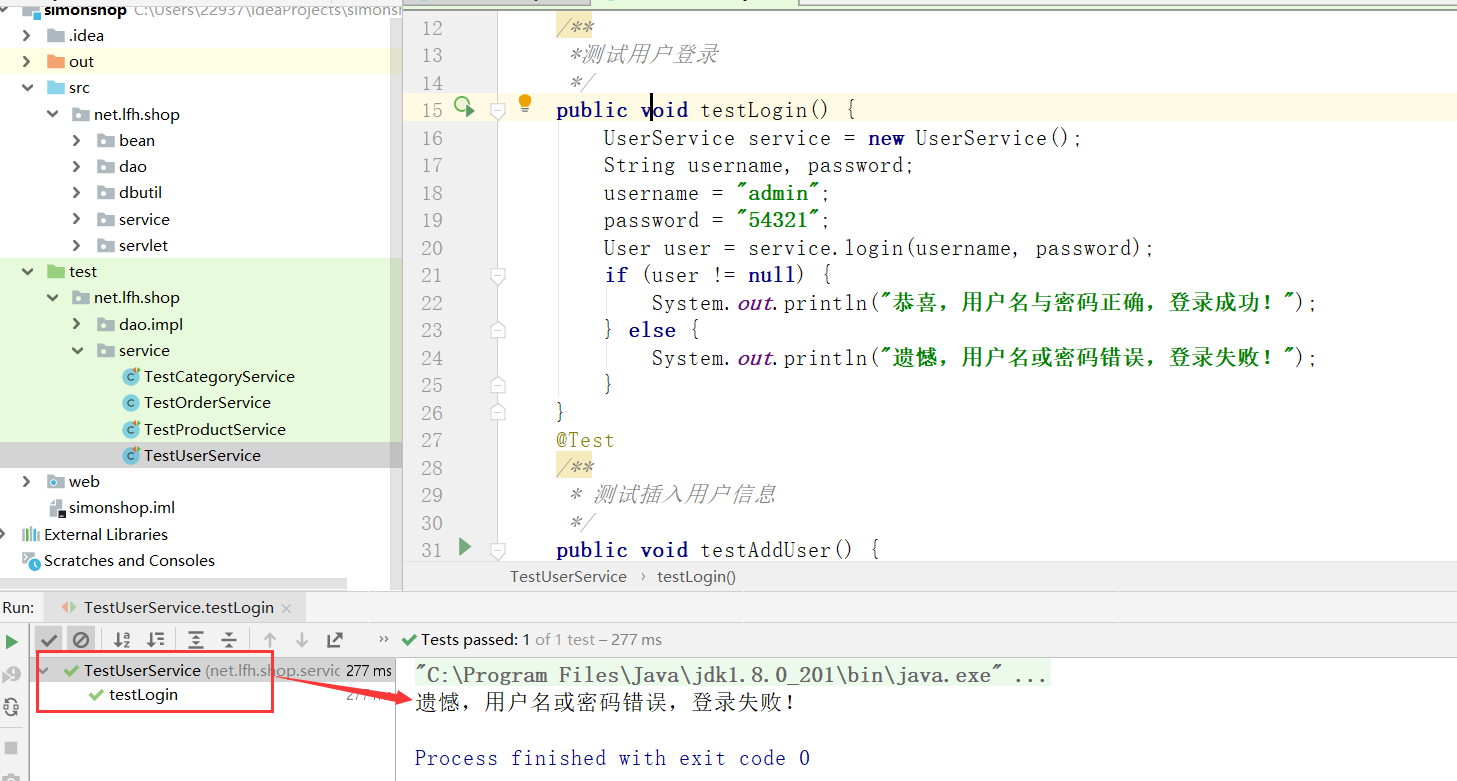The image size is (1457, 781).
Task: Click the TestProductService class icon
Action: pos(131,429)
